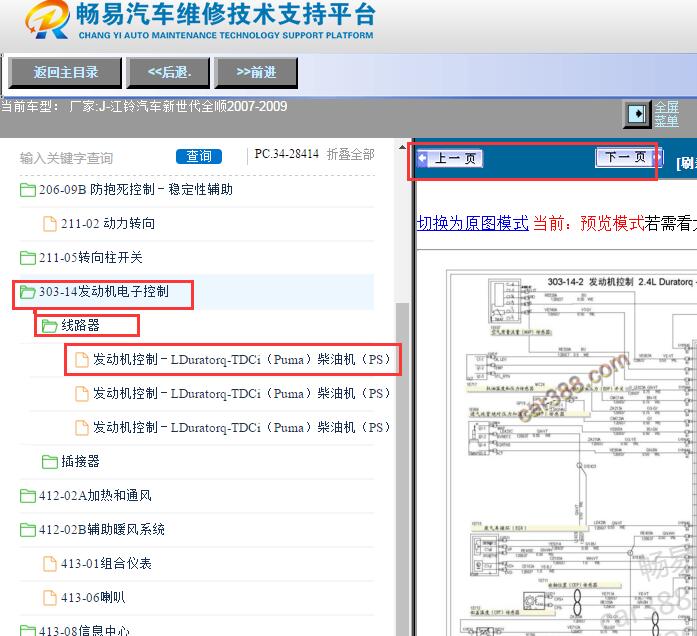Open third 发动机控制－LDuratorq-TDCi entry

241,428
